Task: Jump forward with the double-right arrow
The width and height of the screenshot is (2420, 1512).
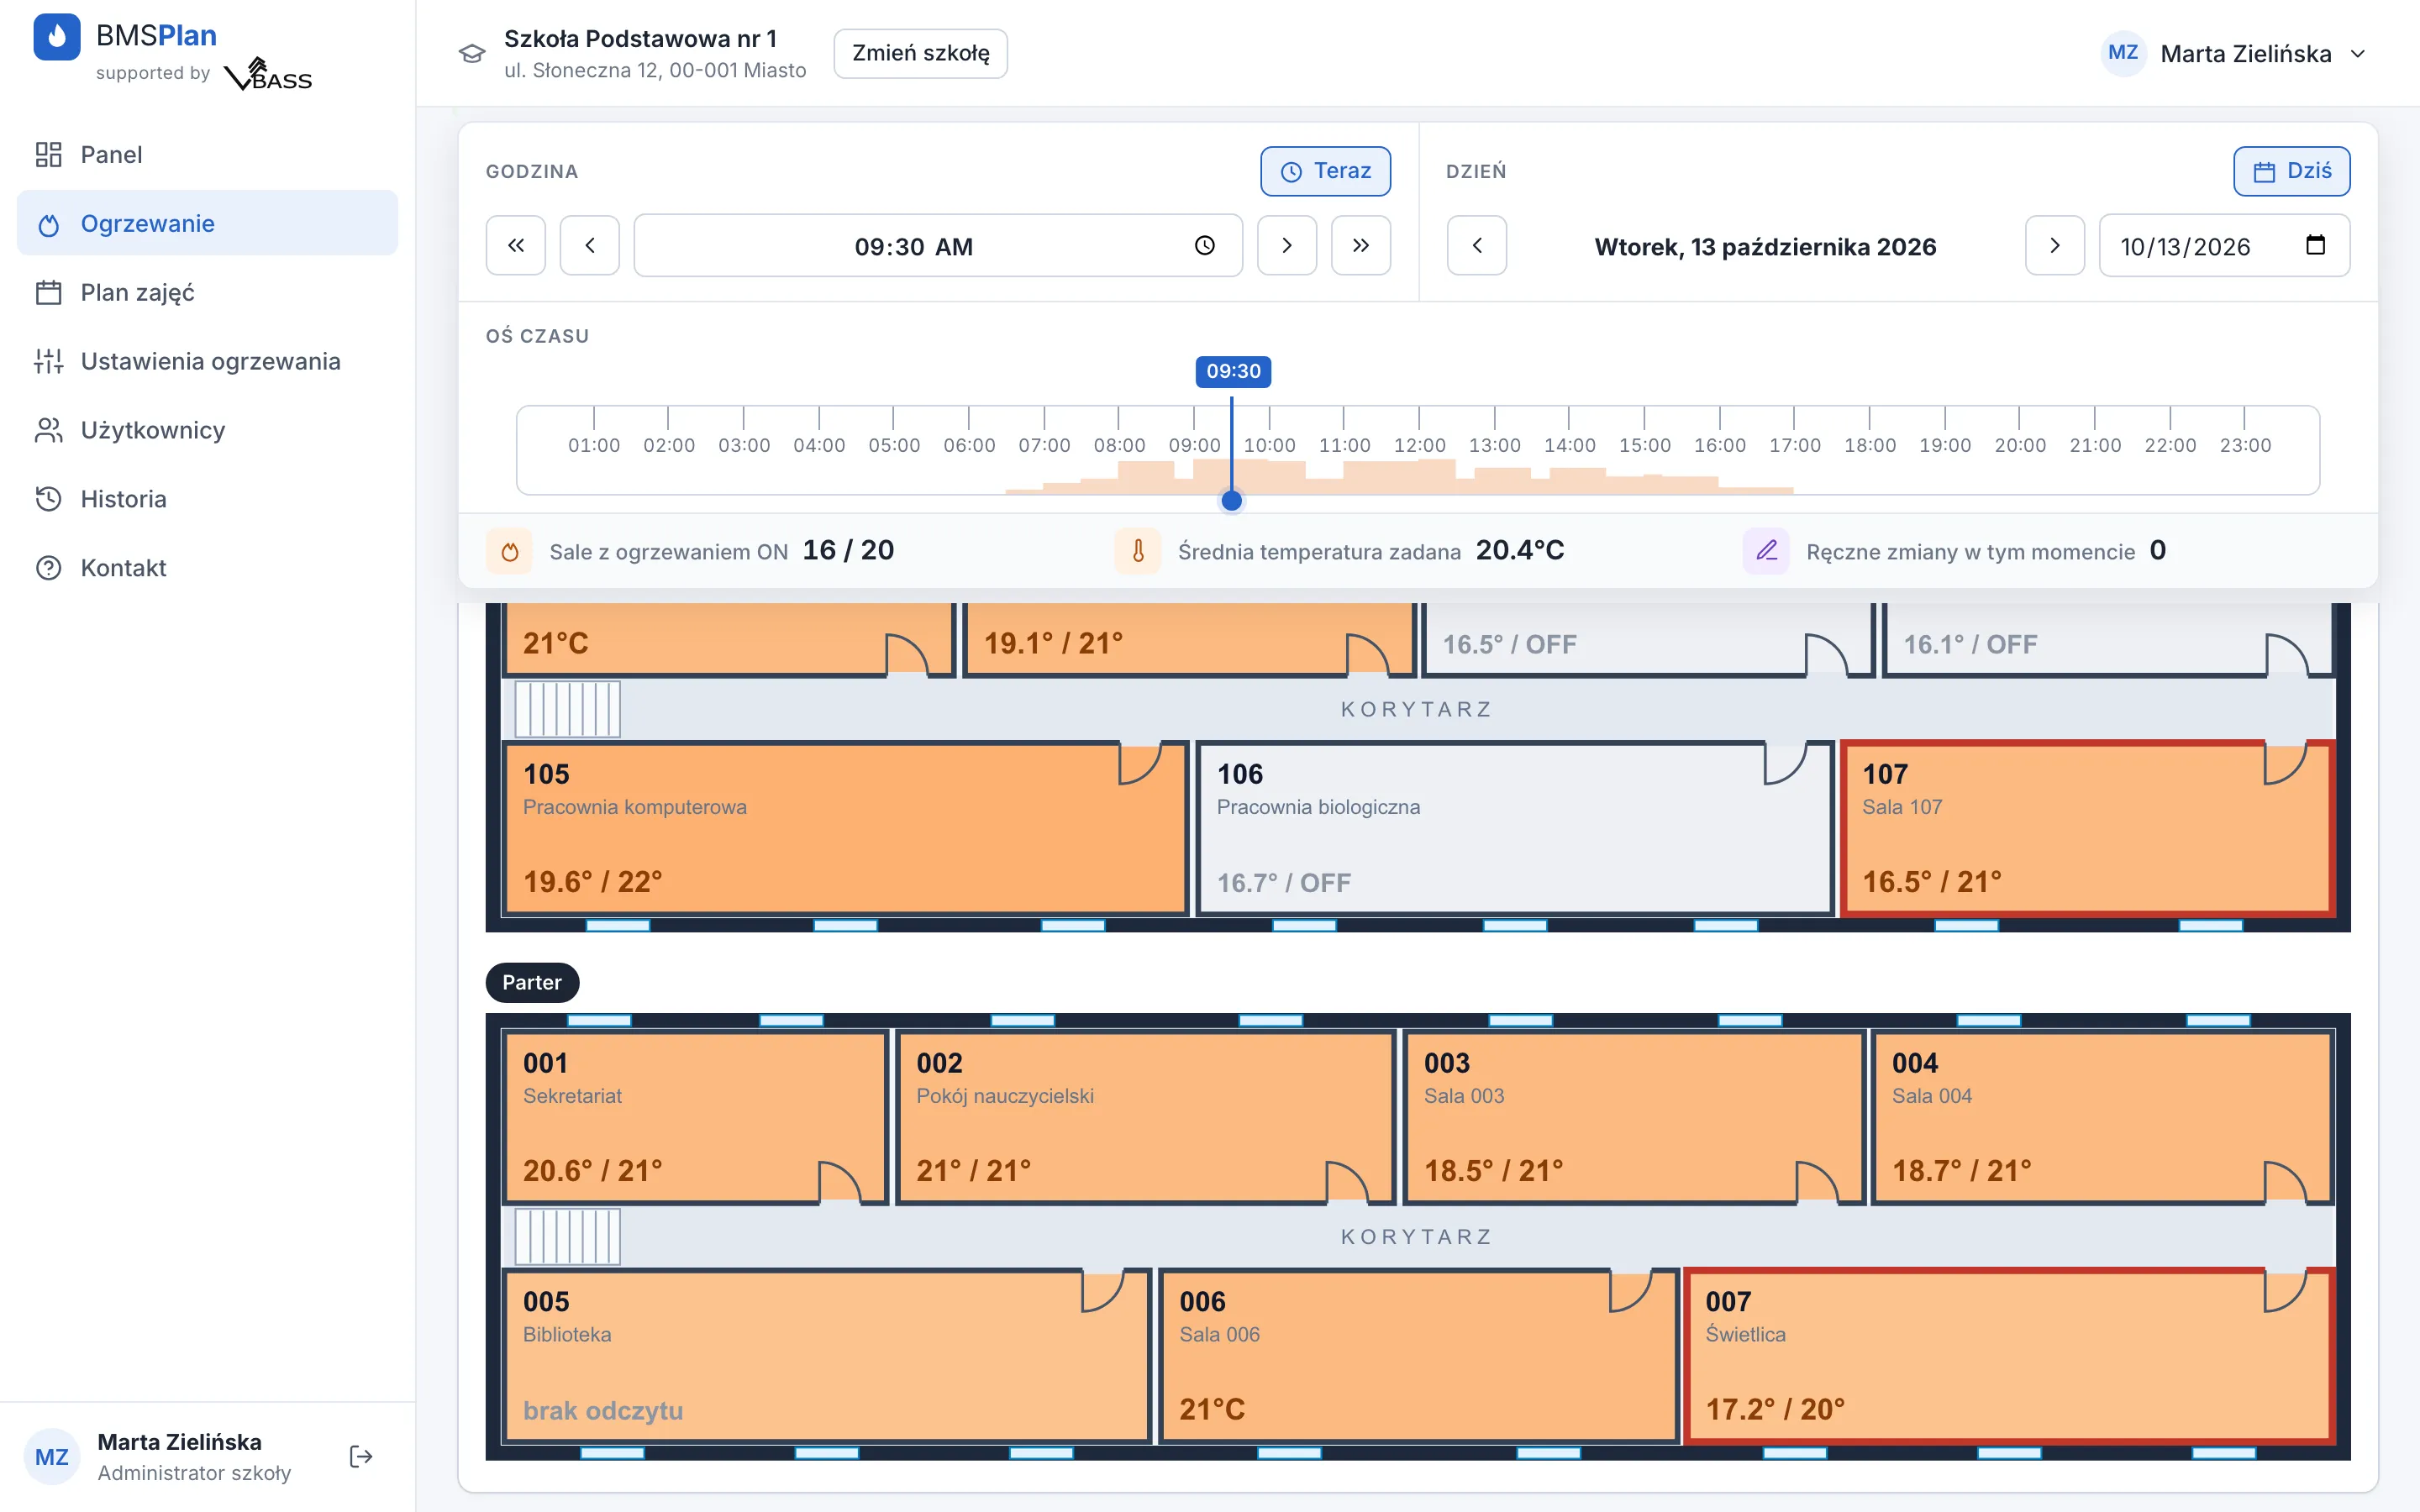Action: click(1361, 245)
